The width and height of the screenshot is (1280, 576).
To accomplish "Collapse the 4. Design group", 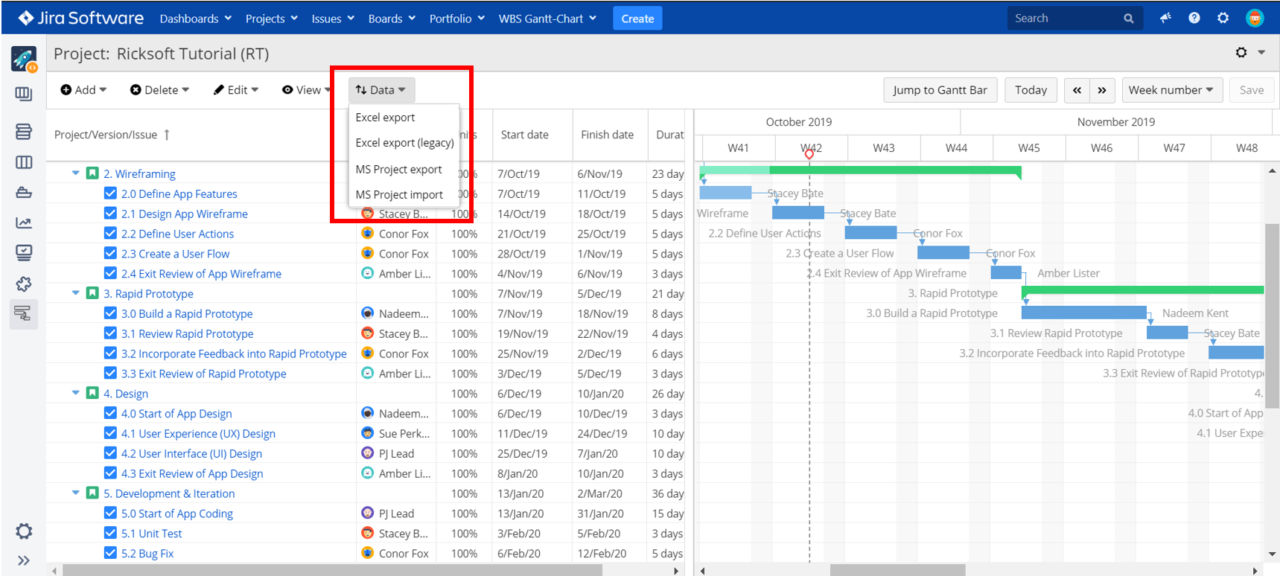I will (x=75, y=394).
